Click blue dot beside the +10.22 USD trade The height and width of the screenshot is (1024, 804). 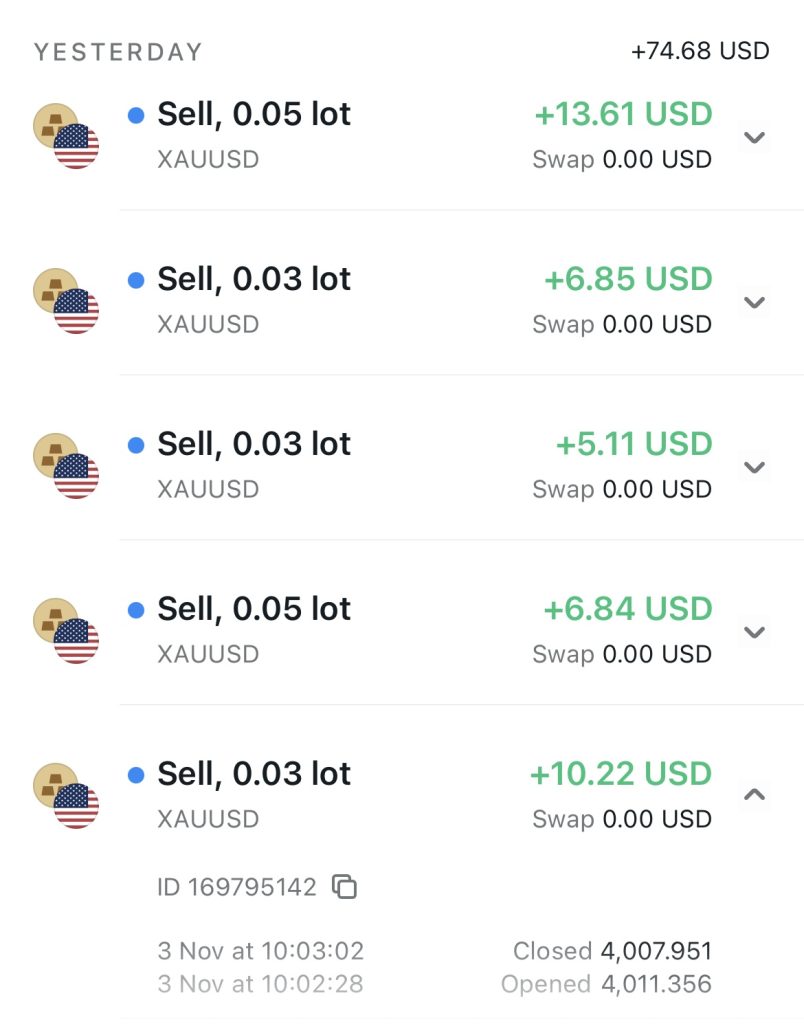[x=137, y=776]
